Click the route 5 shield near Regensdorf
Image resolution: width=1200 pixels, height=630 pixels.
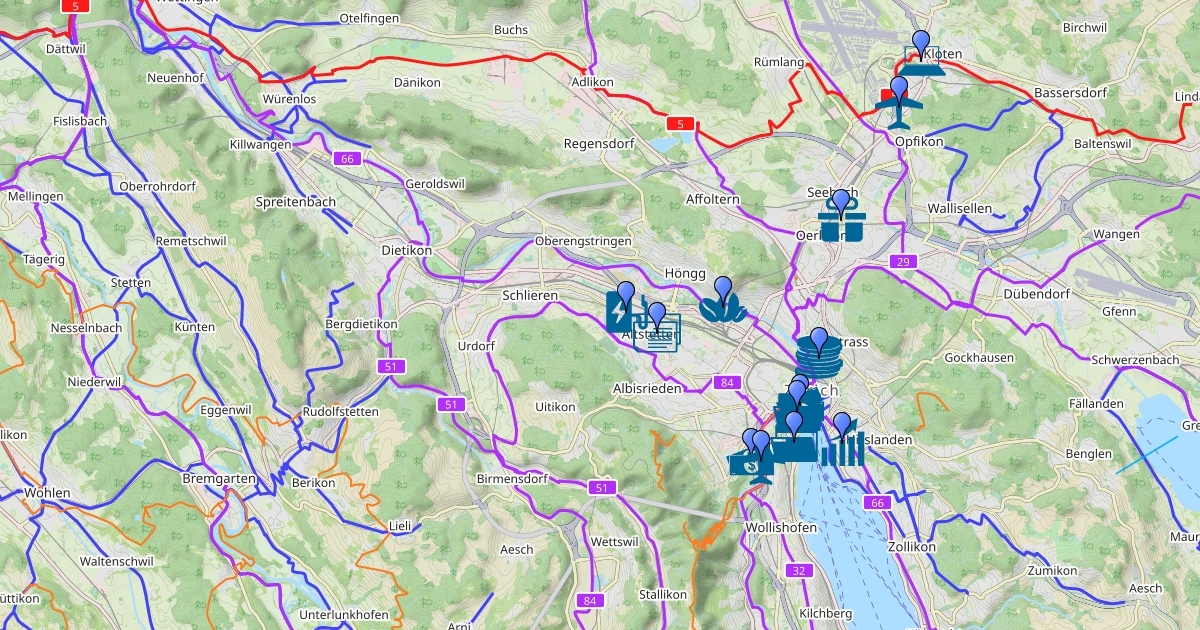[680, 124]
